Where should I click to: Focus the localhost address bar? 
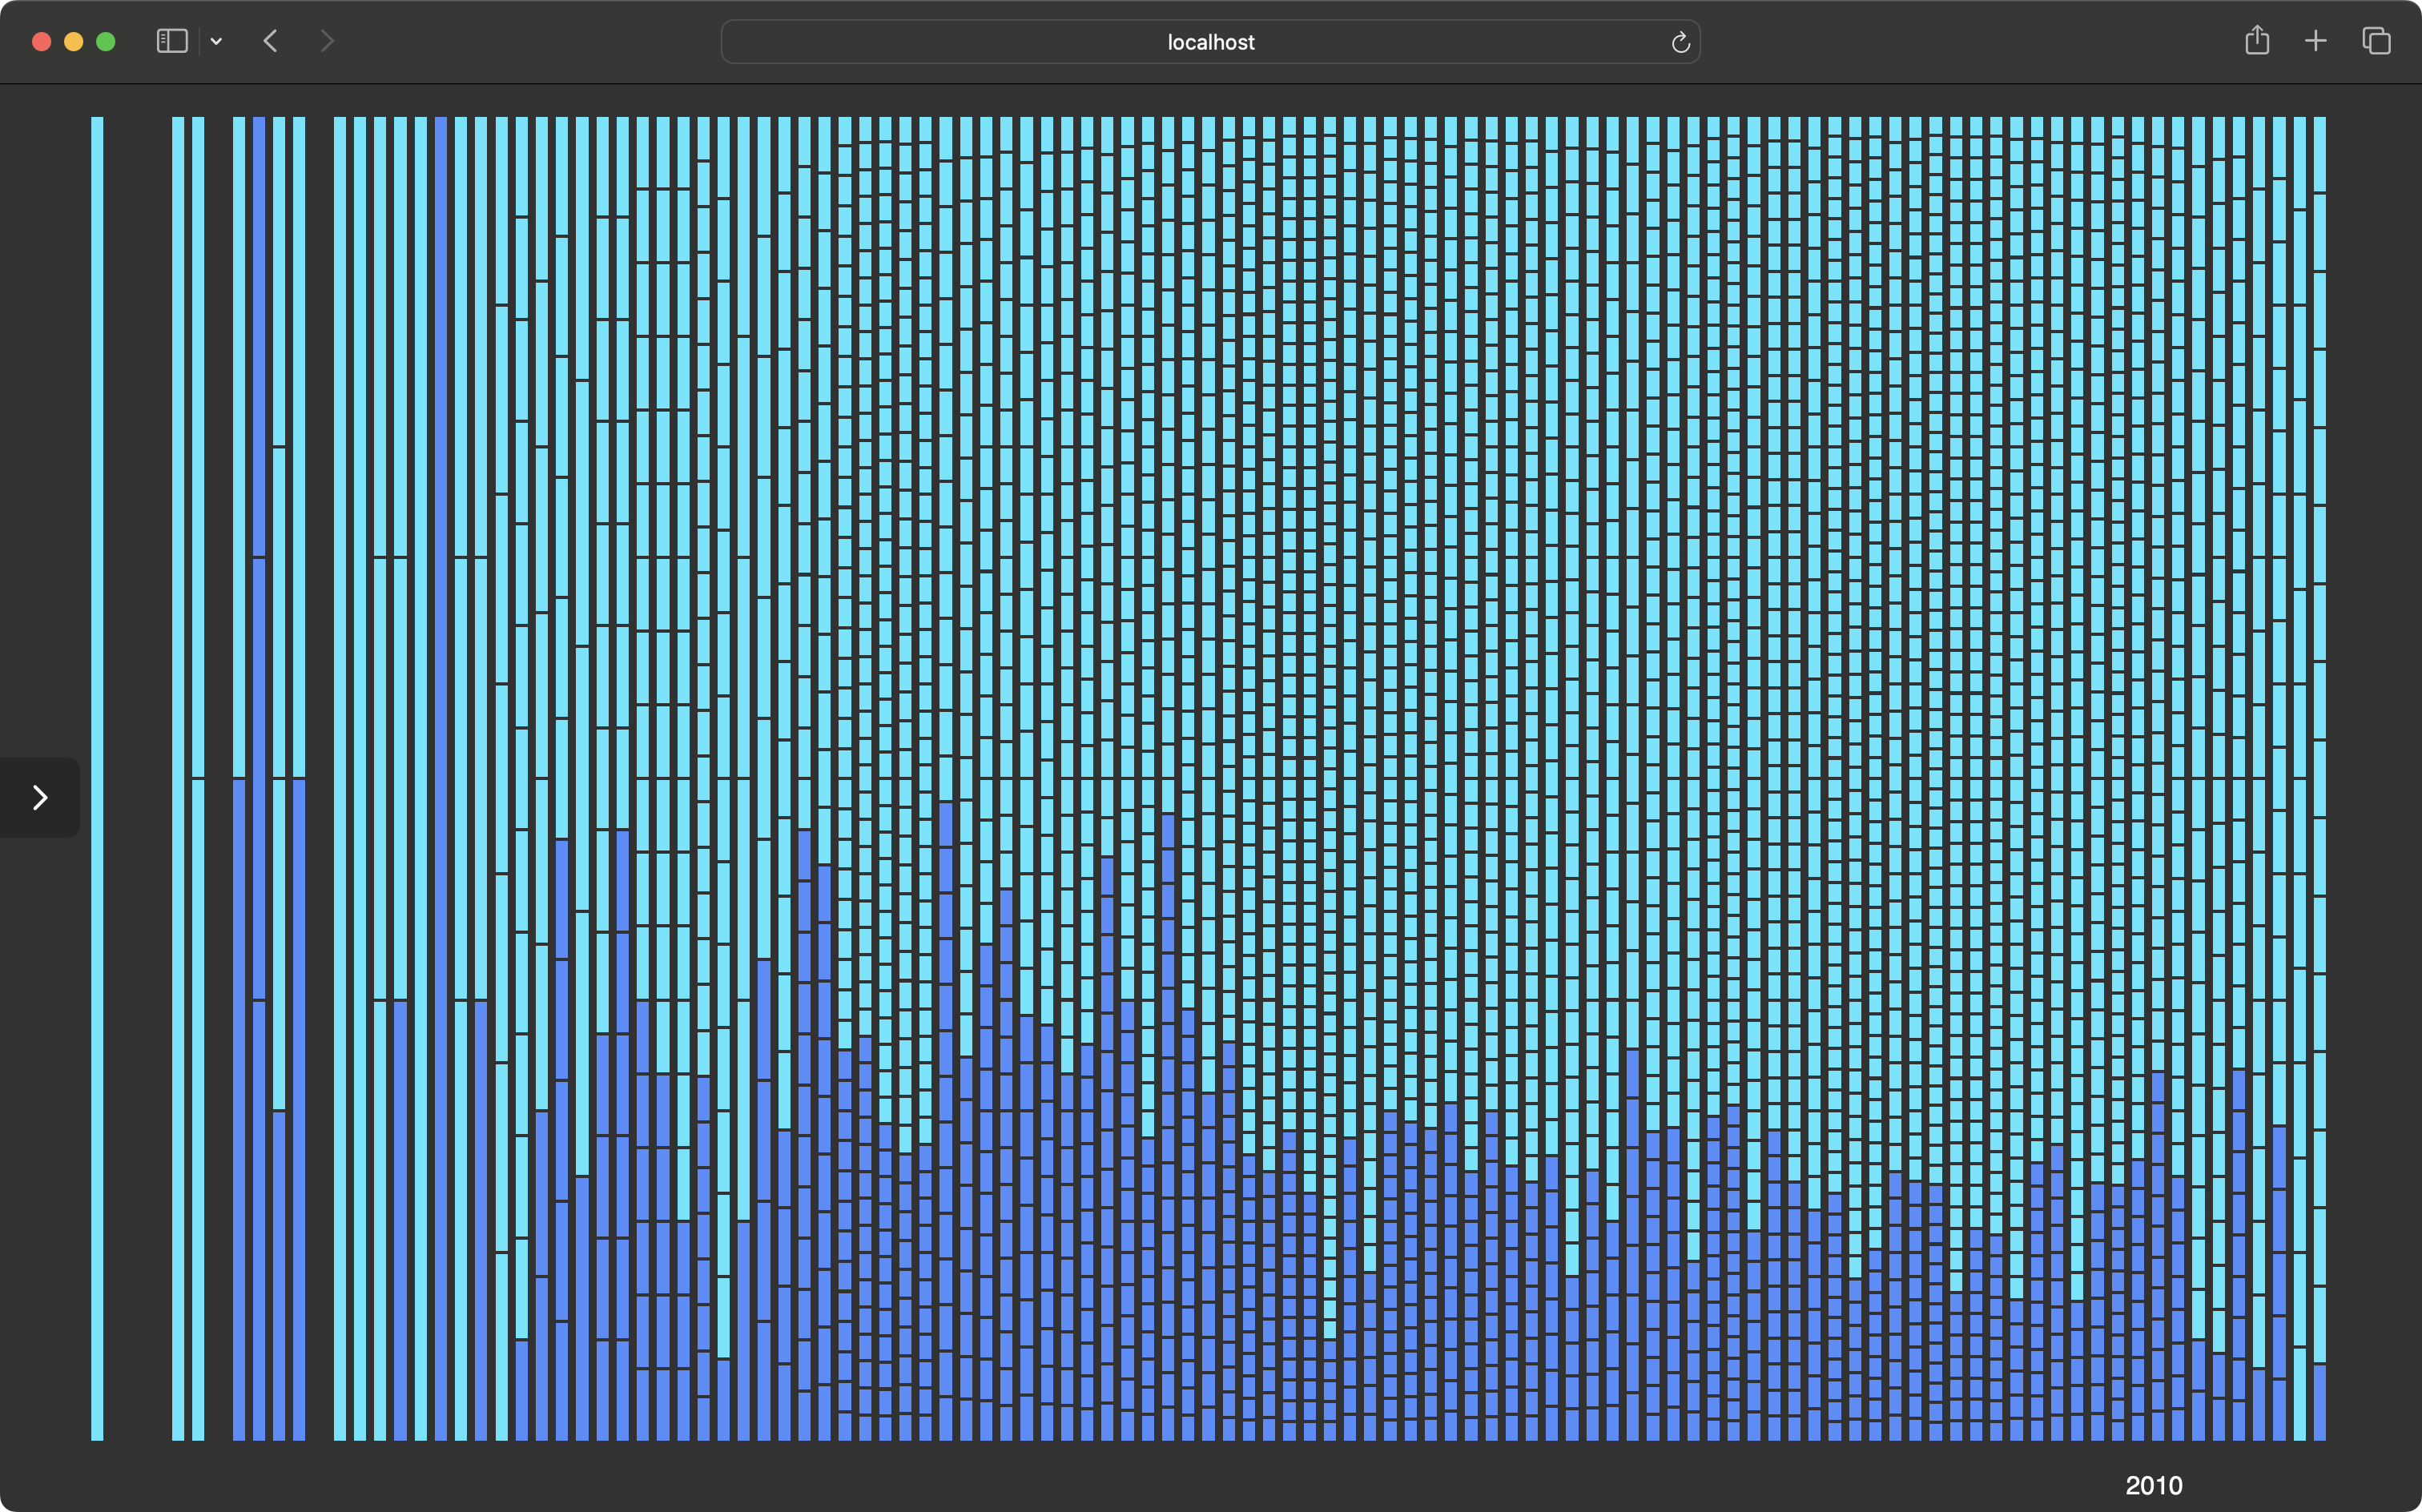pyautogui.click(x=1210, y=42)
